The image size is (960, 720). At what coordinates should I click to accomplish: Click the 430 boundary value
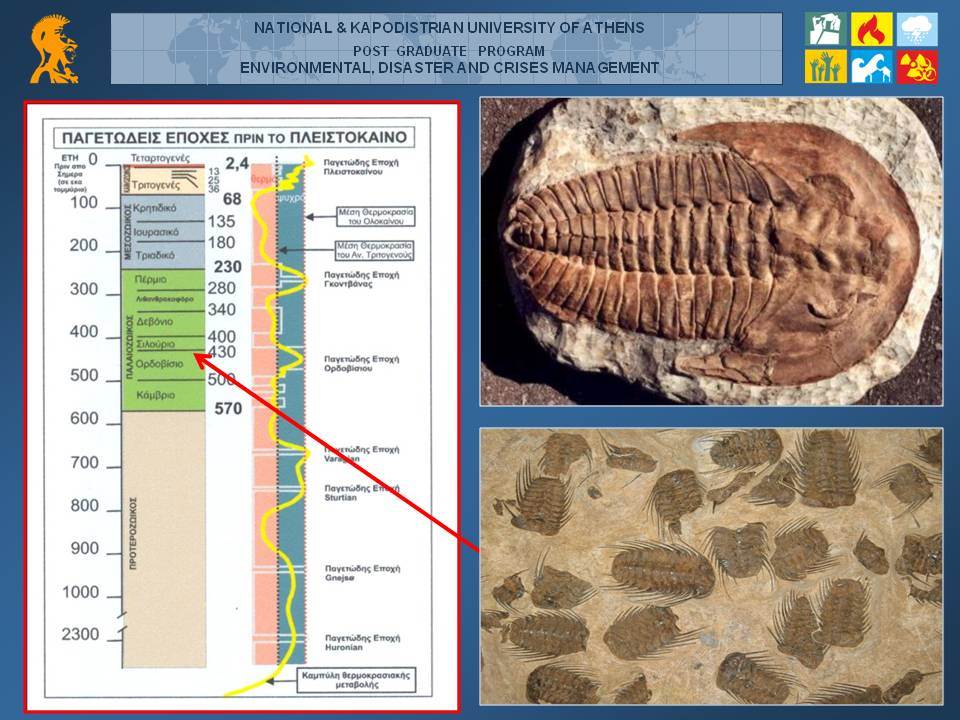click(x=221, y=351)
